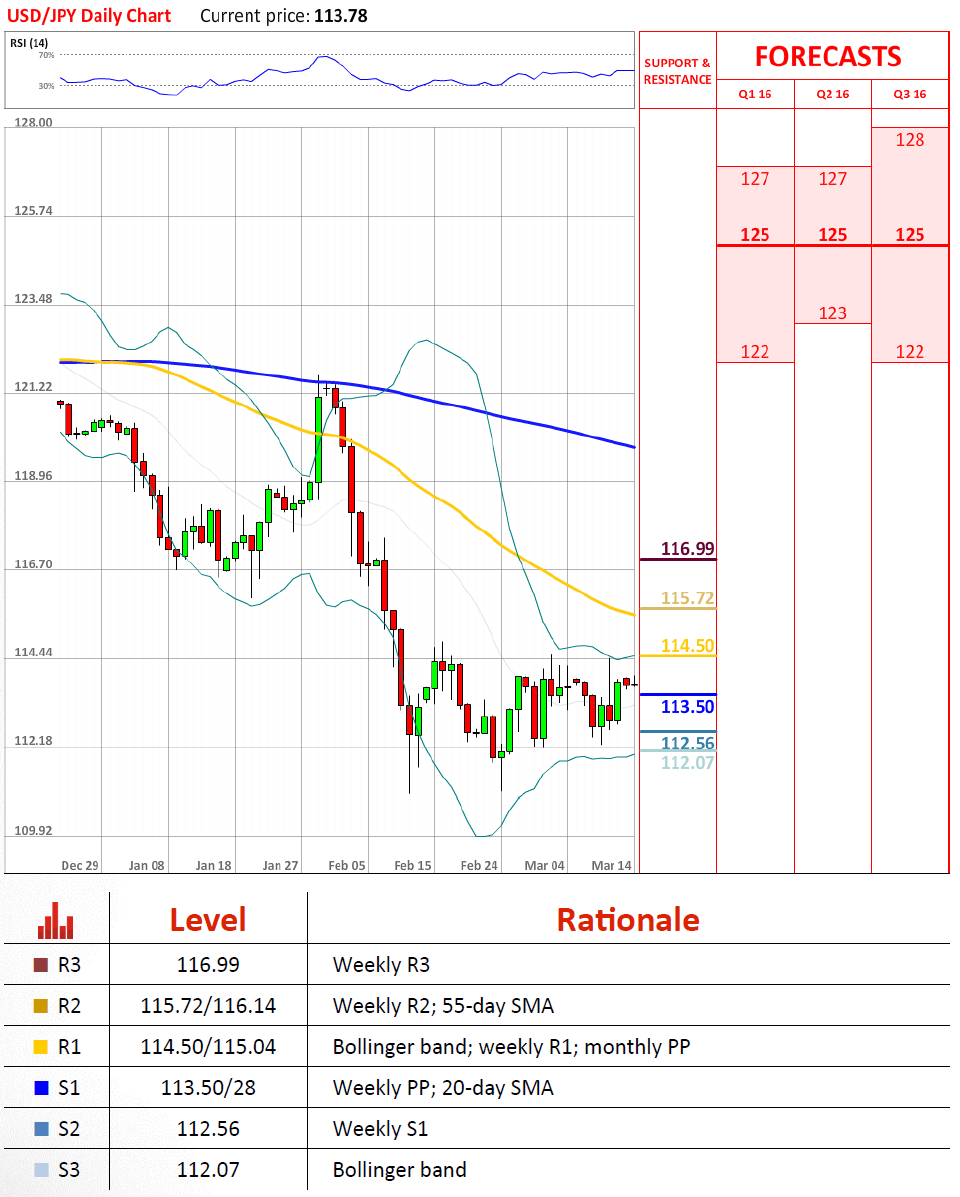Click the 123.48 price axis label
Viewport: 960px width, 1197px height.
coord(34,298)
